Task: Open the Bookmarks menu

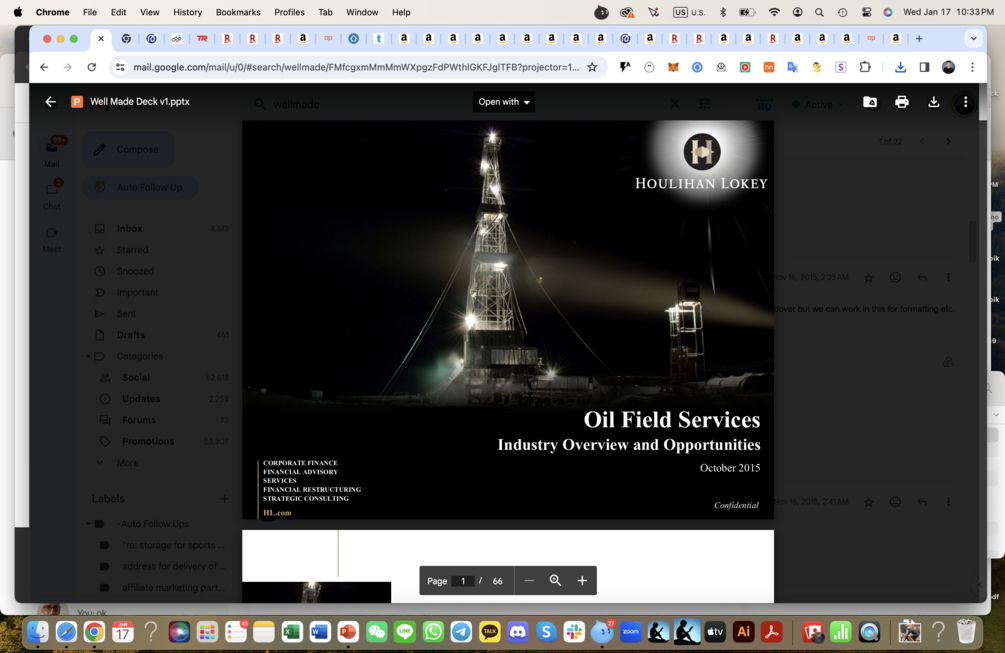Action: (238, 12)
